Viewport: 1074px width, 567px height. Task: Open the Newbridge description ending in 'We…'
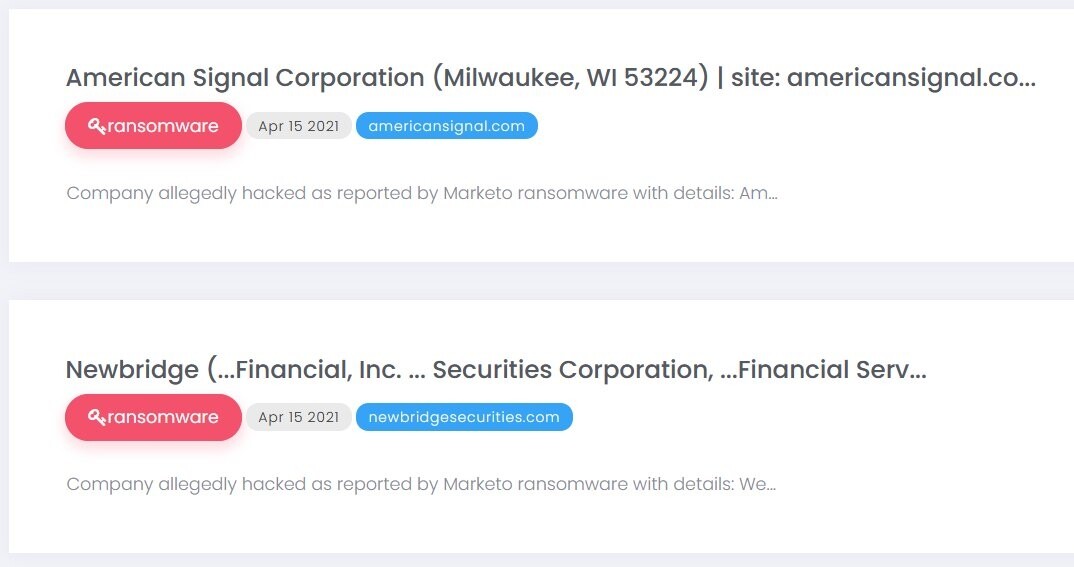click(x=421, y=484)
